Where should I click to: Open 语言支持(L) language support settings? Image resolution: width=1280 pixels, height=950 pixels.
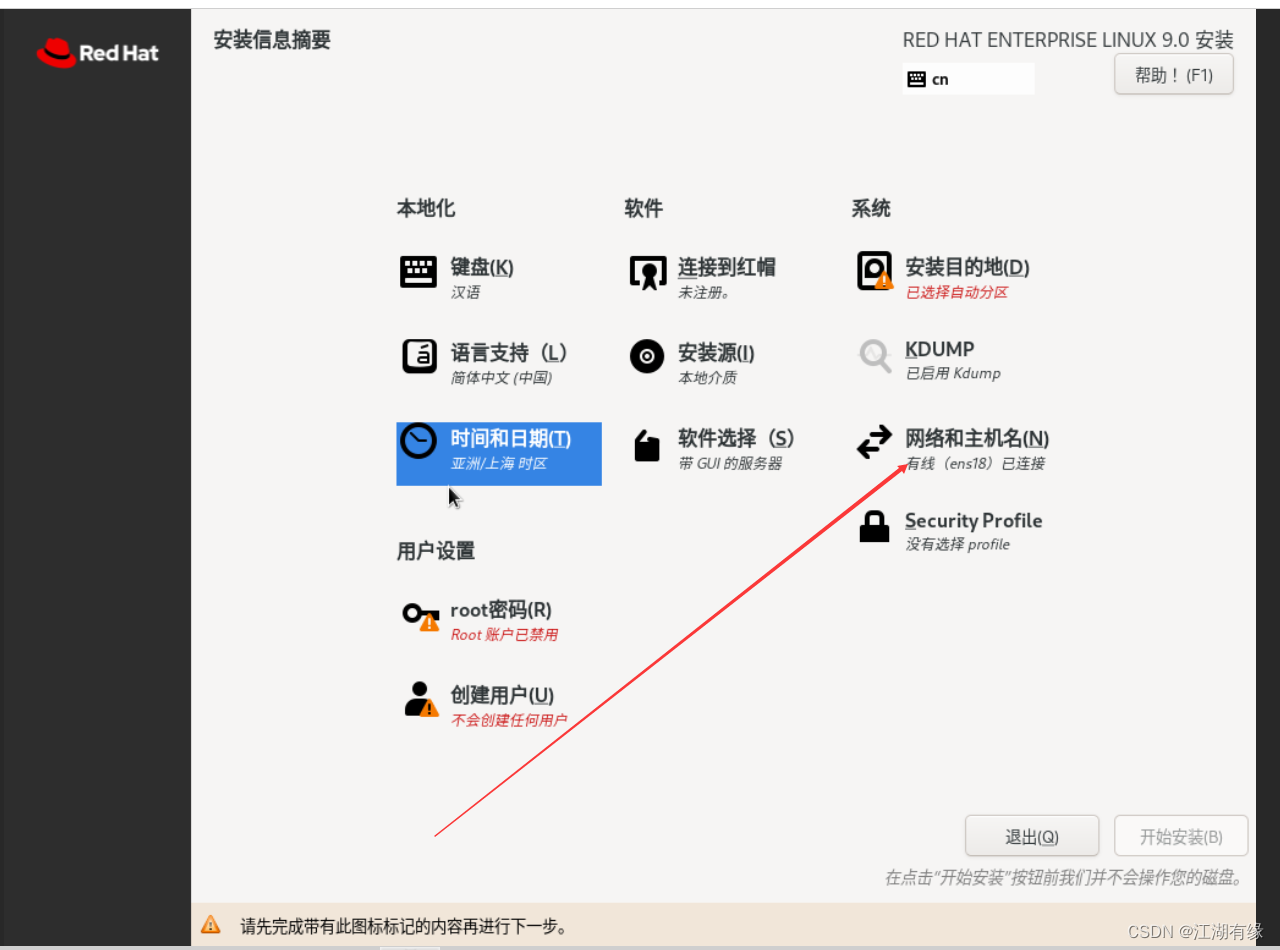point(419,357)
